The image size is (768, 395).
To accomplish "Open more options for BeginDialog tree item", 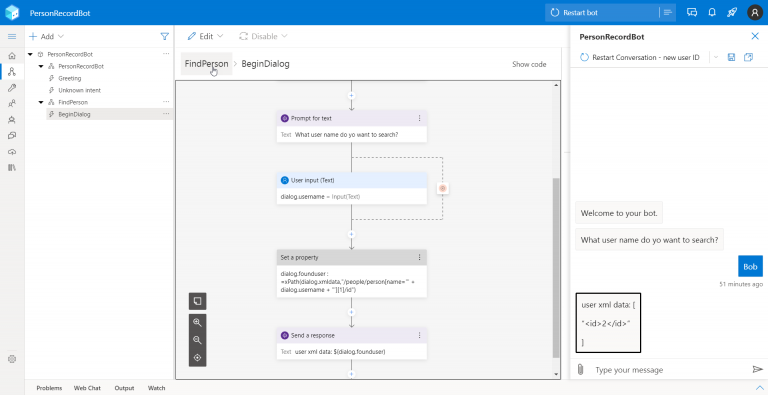I will tap(166, 114).
